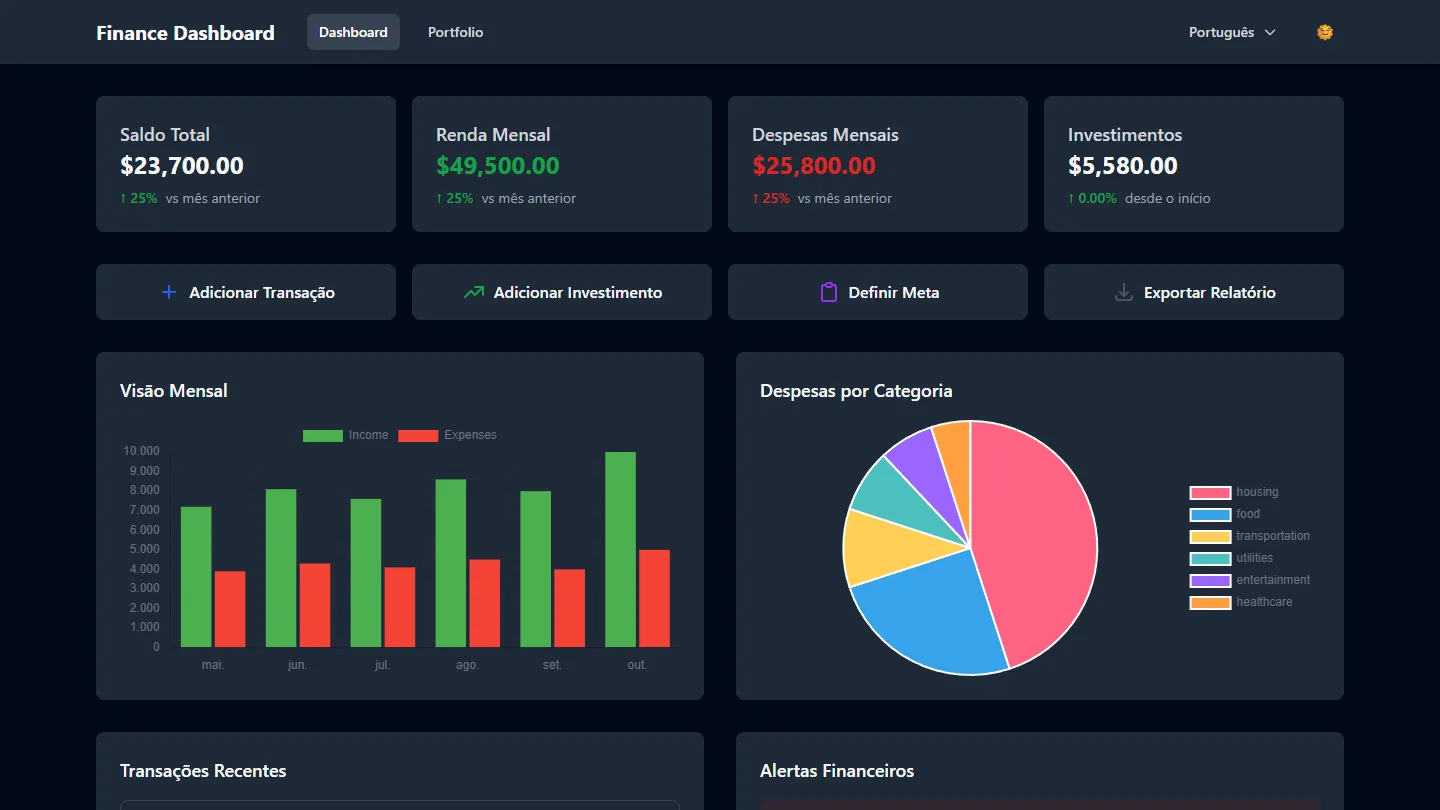Click the Despesas por Categoria heading
Screen dimensions: 1440x810
click(856, 391)
